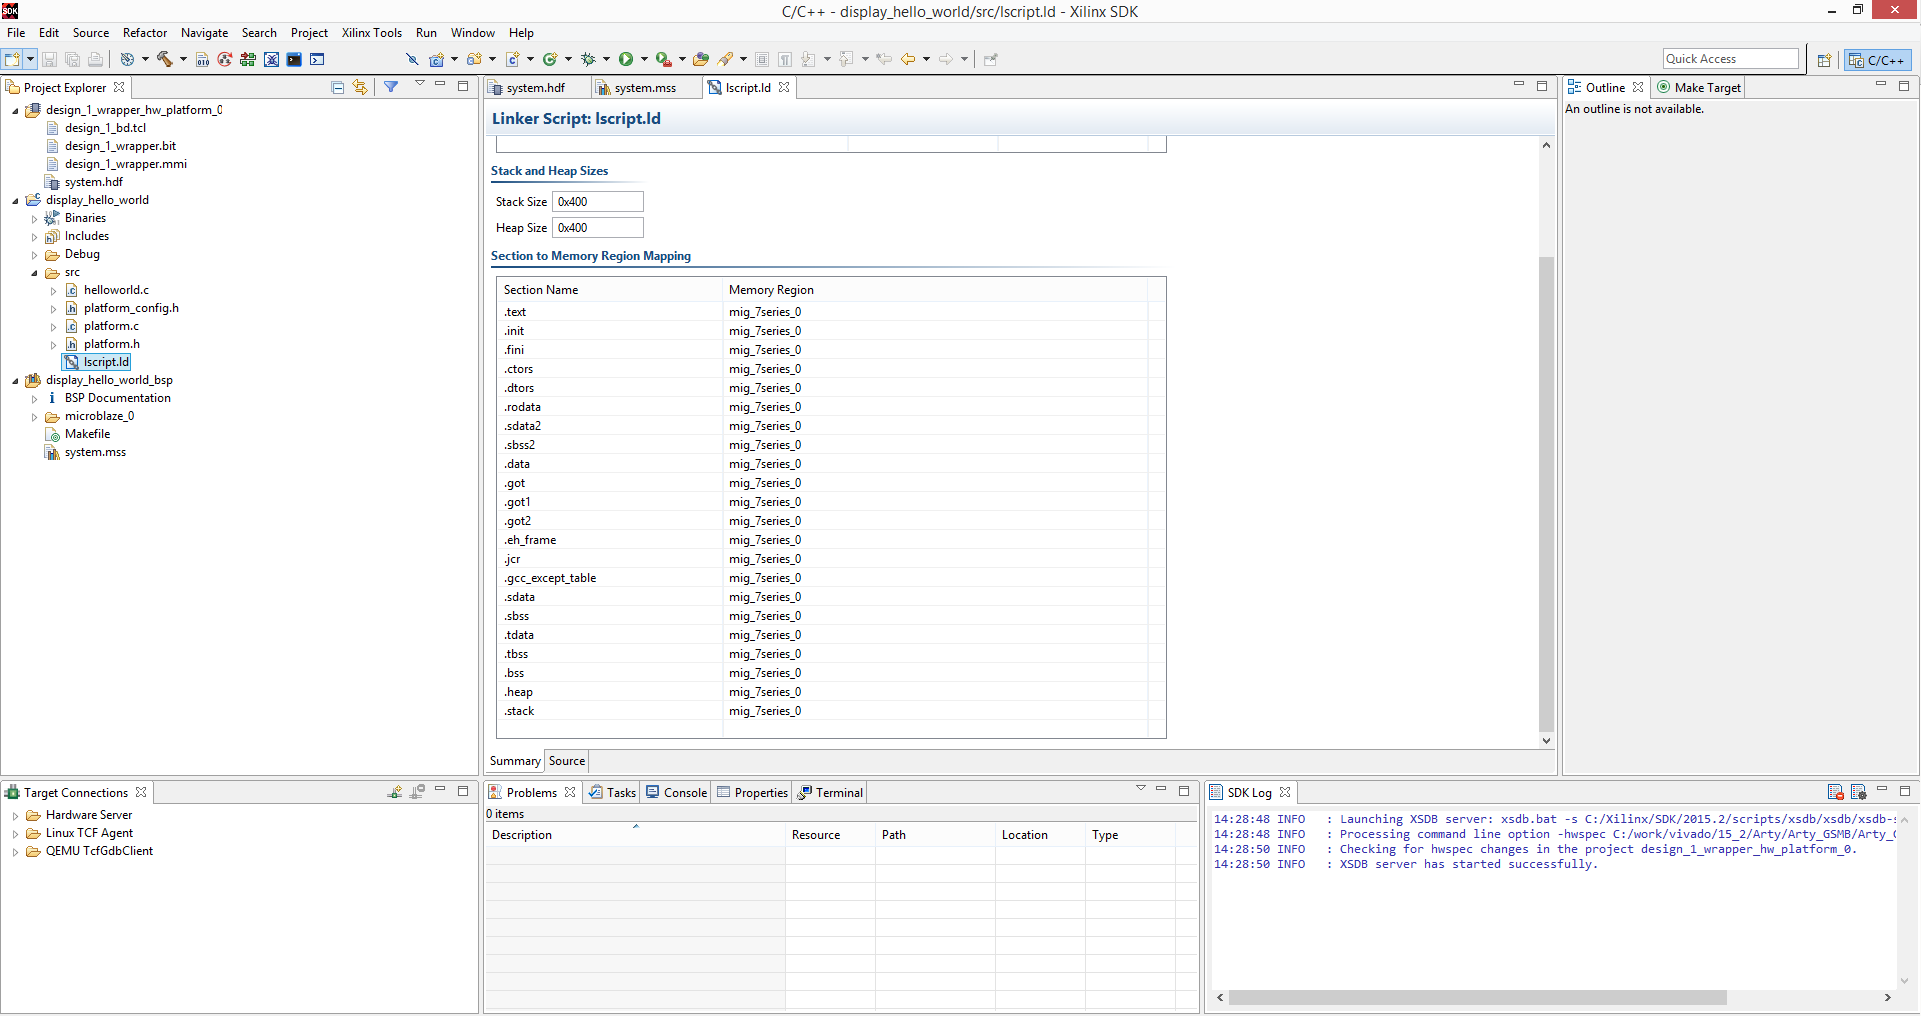The image size is (1921, 1016).
Task: Collapse all in Project Explorer
Action: click(337, 87)
